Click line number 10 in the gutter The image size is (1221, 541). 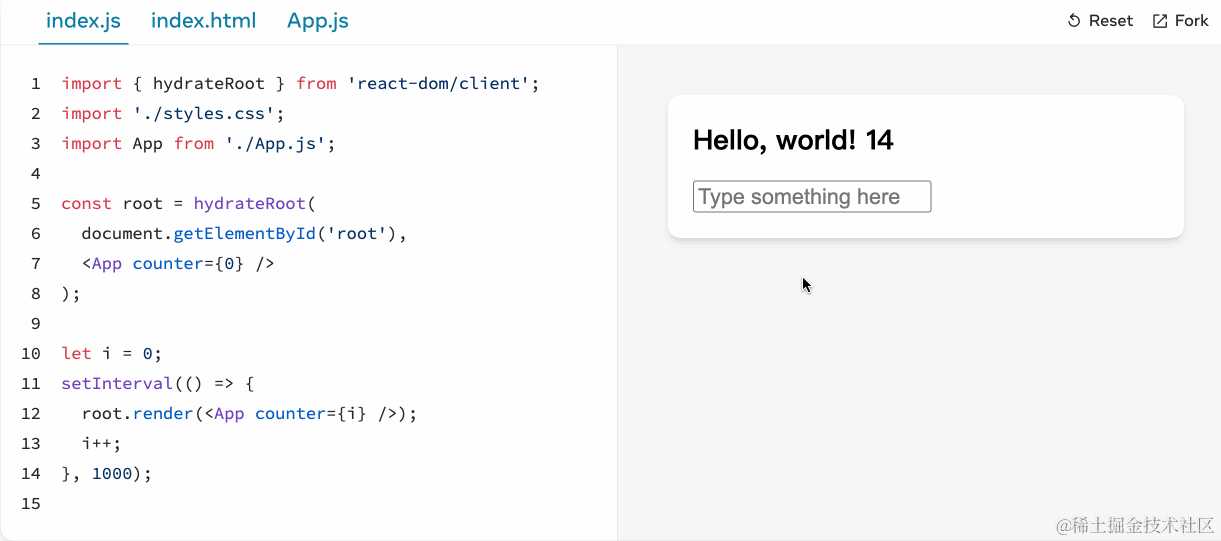point(31,354)
